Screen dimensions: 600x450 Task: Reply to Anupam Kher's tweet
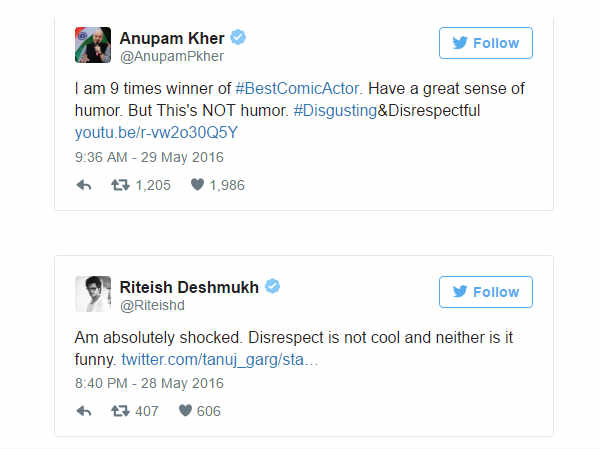point(84,185)
